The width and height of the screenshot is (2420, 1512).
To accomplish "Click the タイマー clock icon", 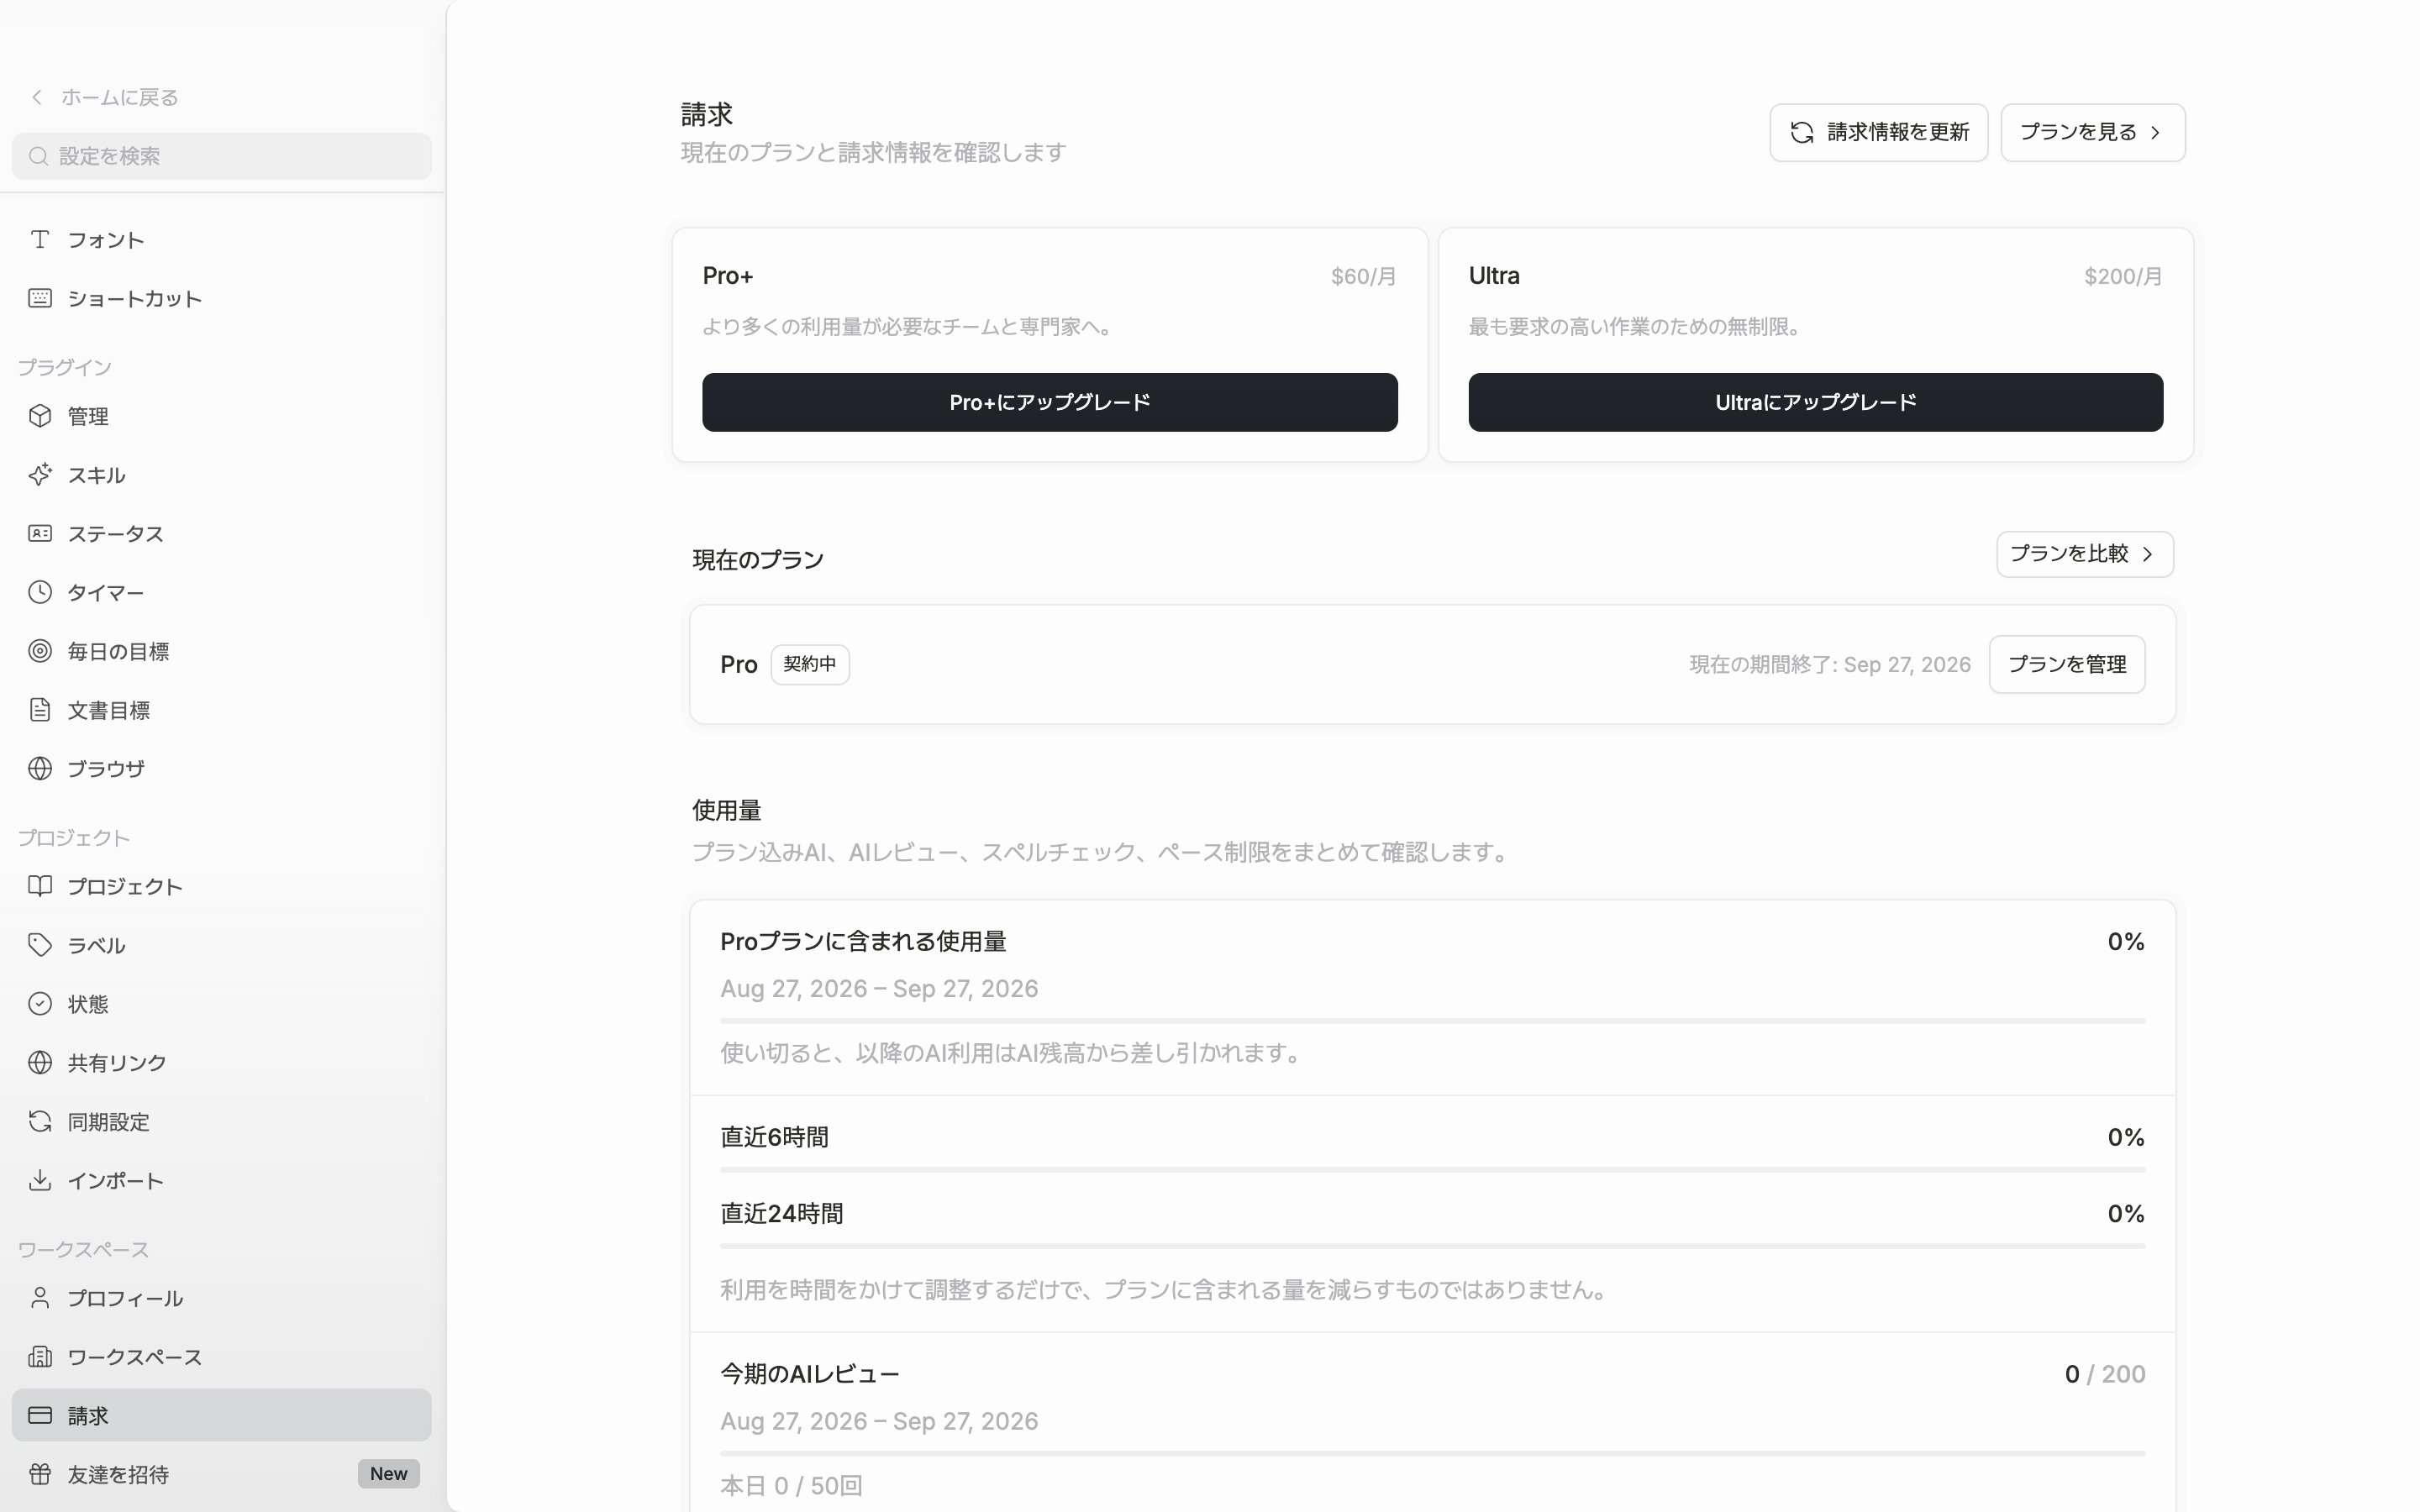I will 40,592.
